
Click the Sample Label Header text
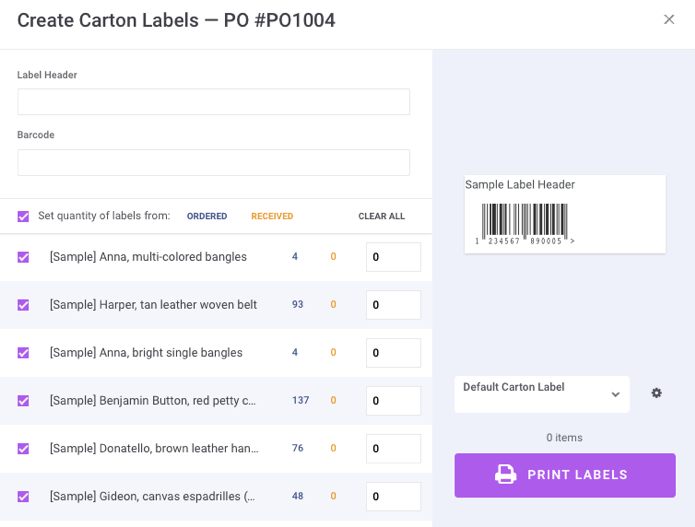tap(520, 185)
